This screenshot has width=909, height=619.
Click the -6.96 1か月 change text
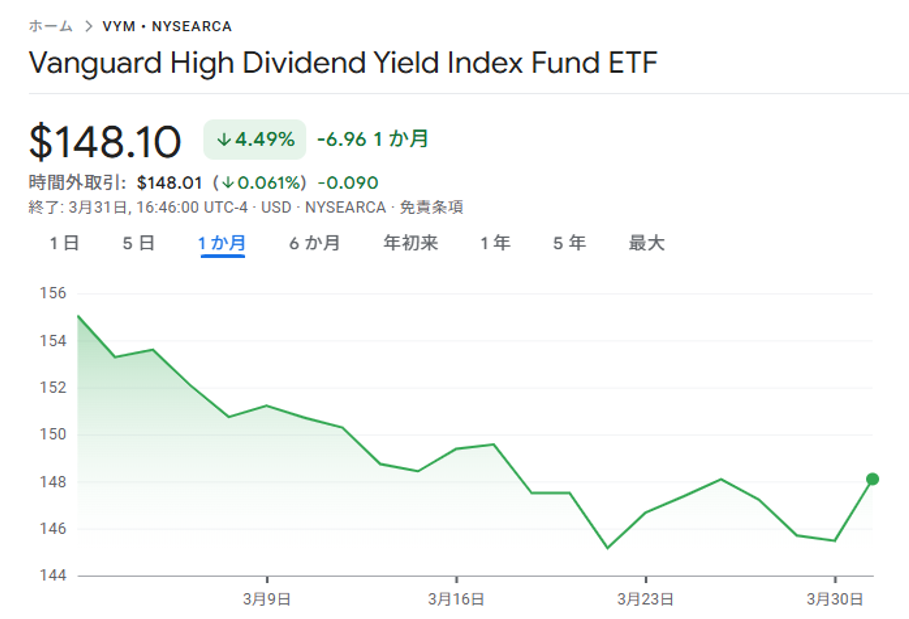click(373, 140)
